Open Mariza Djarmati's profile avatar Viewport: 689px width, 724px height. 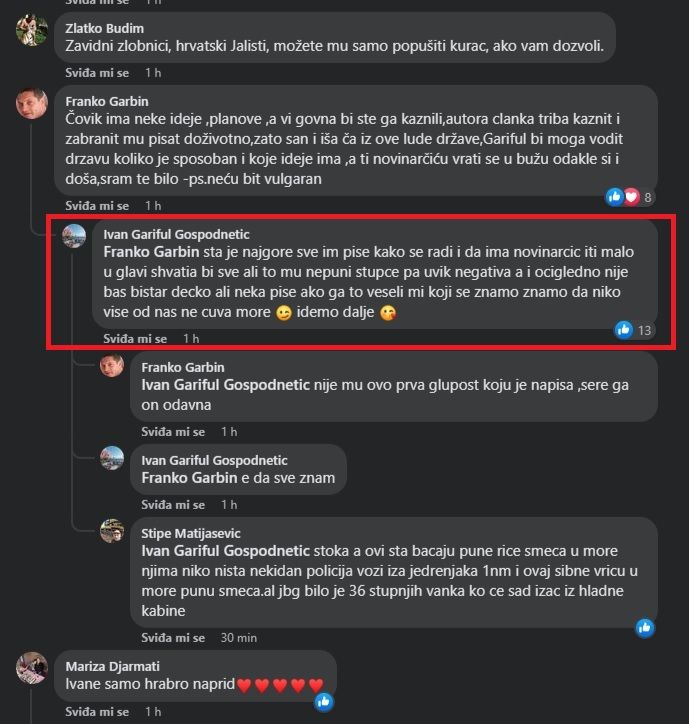[x=32, y=668]
